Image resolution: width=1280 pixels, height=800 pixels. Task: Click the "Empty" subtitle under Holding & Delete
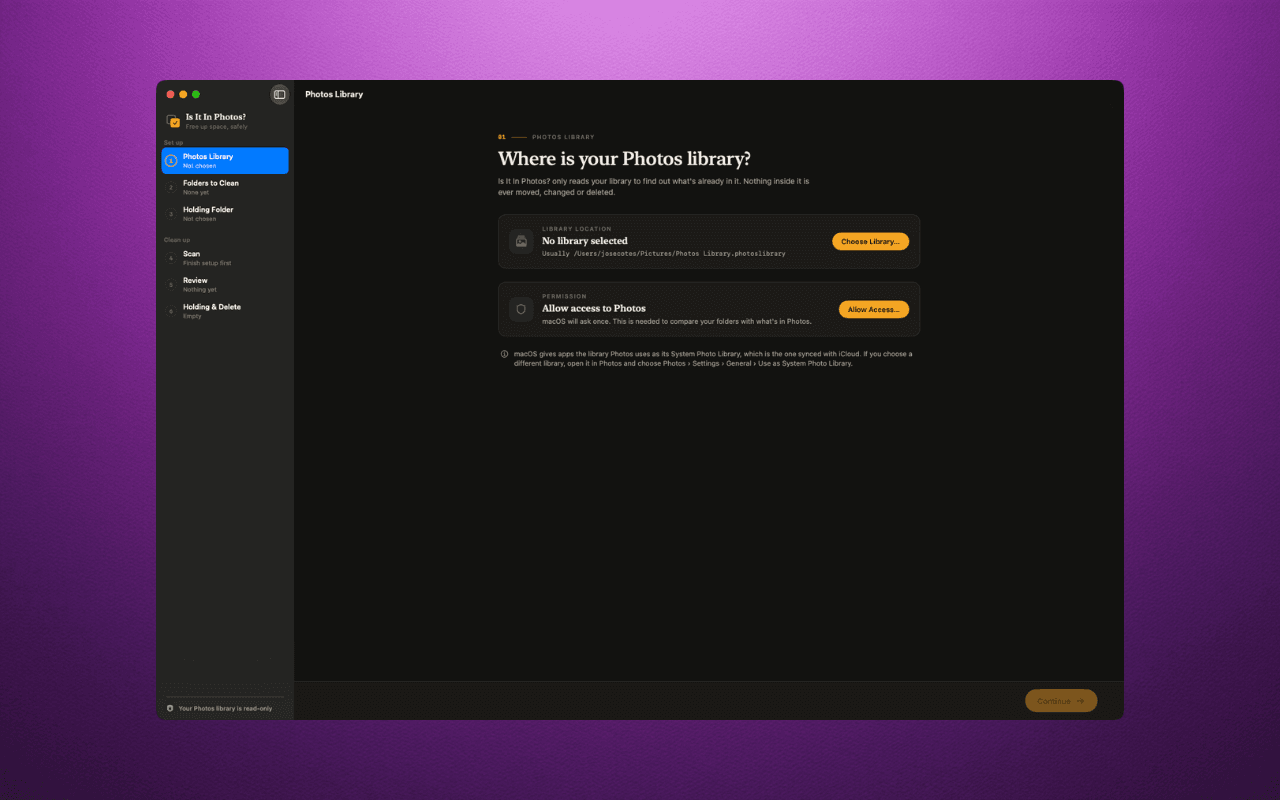coord(192,316)
